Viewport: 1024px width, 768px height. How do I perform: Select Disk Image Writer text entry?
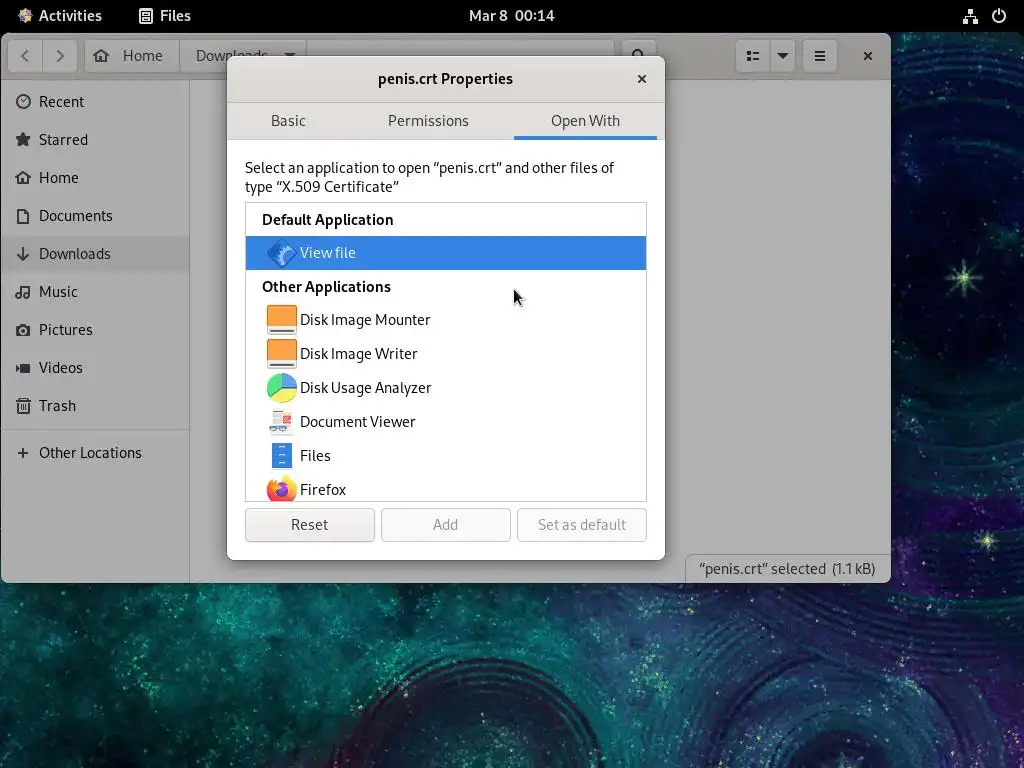click(x=358, y=354)
